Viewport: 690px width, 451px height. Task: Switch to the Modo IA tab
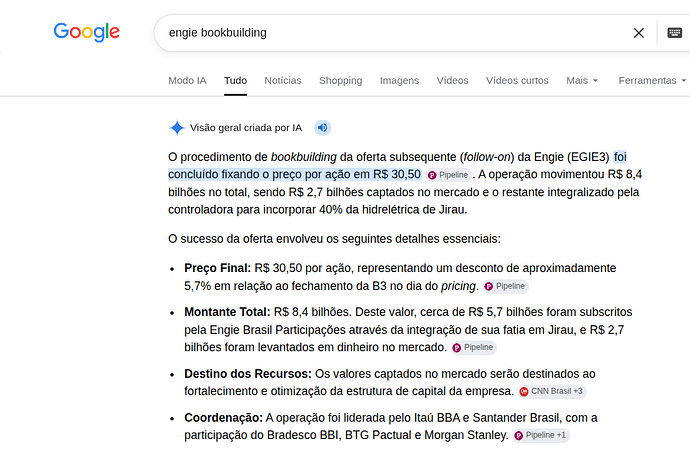187,81
